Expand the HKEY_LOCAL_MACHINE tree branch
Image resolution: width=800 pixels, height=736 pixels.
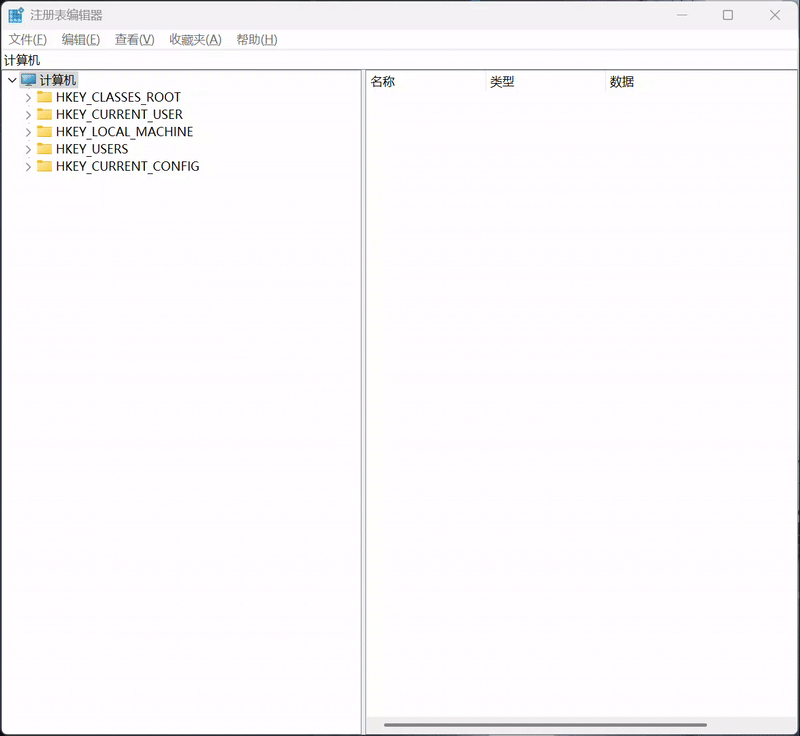[28, 132]
